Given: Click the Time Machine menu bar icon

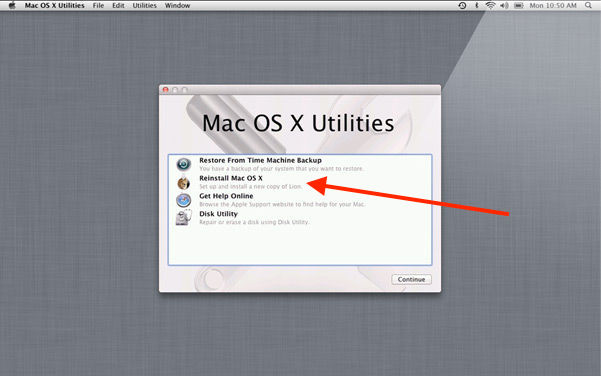Looking at the screenshot, I should click(462, 5).
